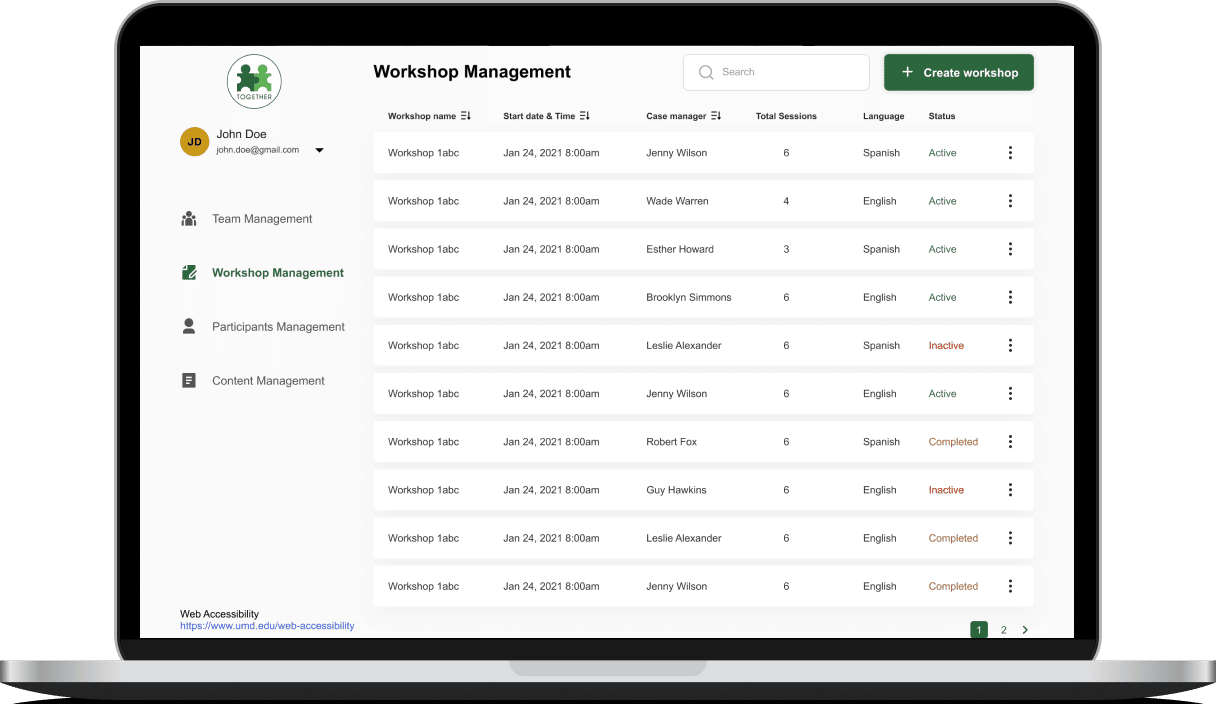Click the Content Management document icon
Viewport: 1216px width, 704px height.
189,381
